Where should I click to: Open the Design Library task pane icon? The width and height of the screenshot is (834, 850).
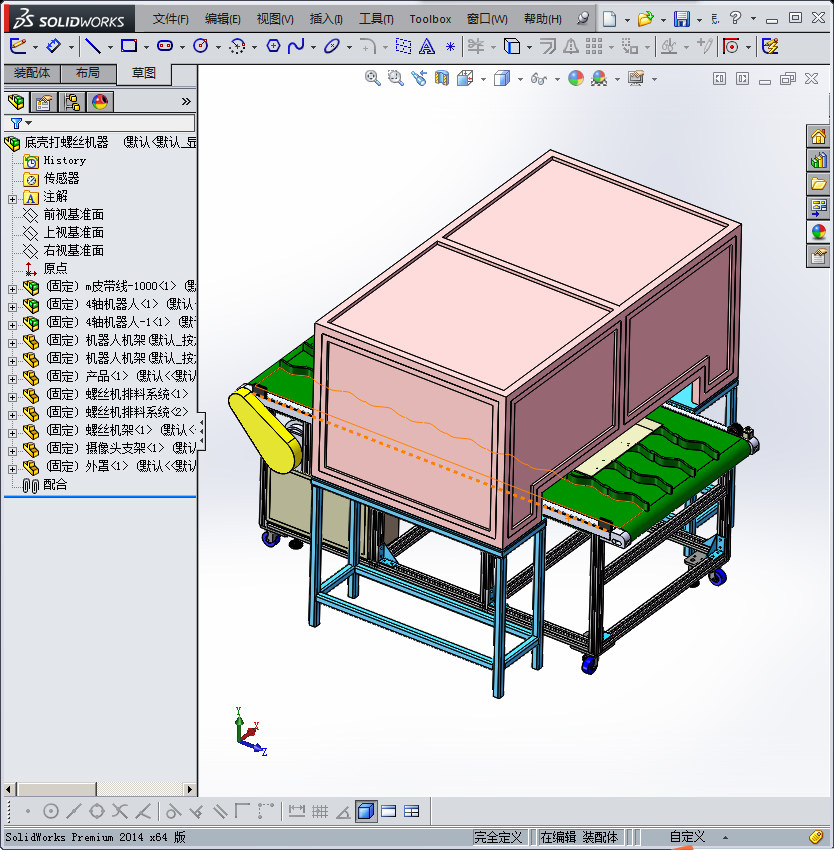818,160
